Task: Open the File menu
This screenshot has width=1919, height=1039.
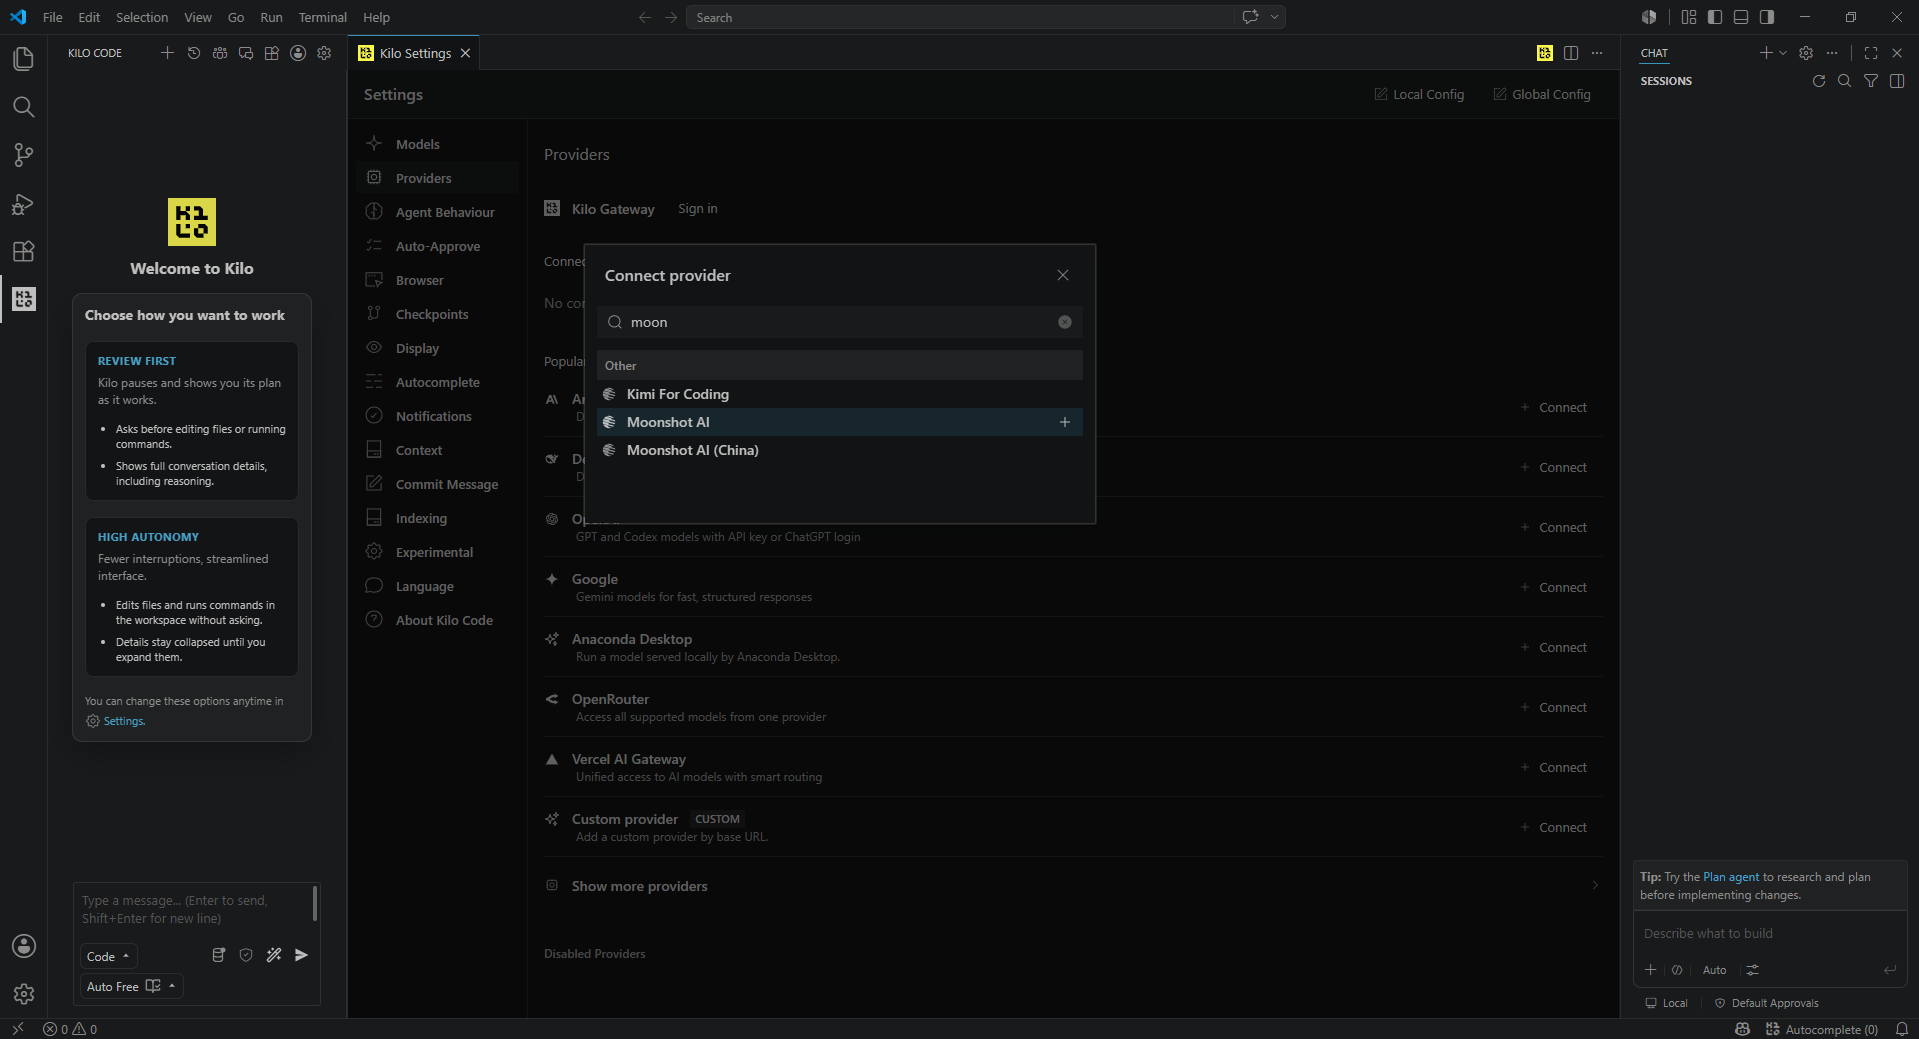Action: tap(53, 17)
